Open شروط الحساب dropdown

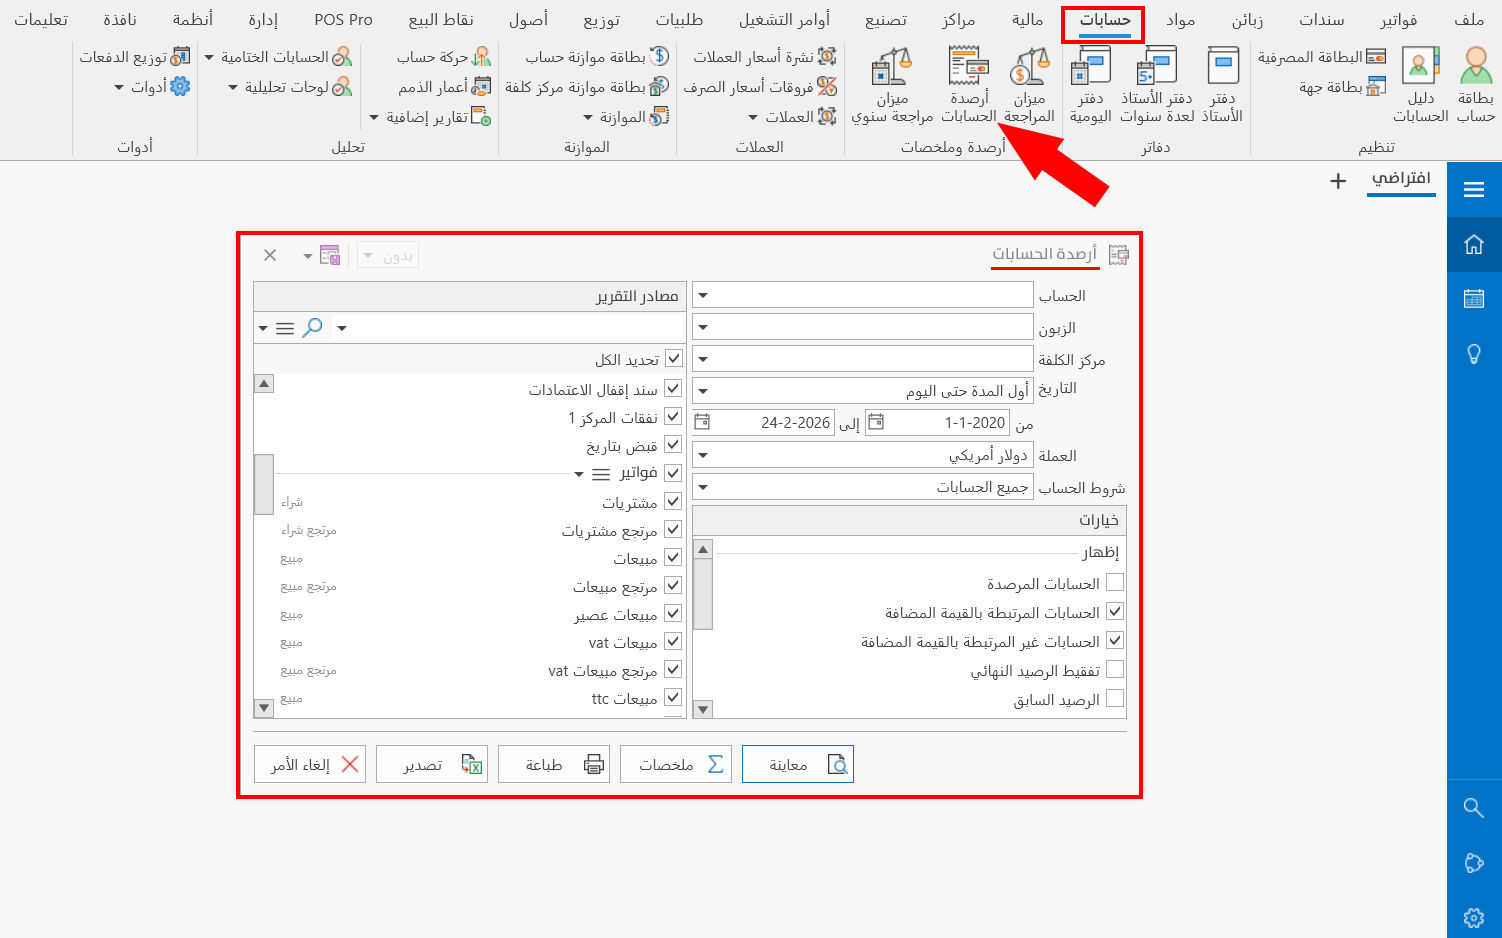(x=703, y=487)
